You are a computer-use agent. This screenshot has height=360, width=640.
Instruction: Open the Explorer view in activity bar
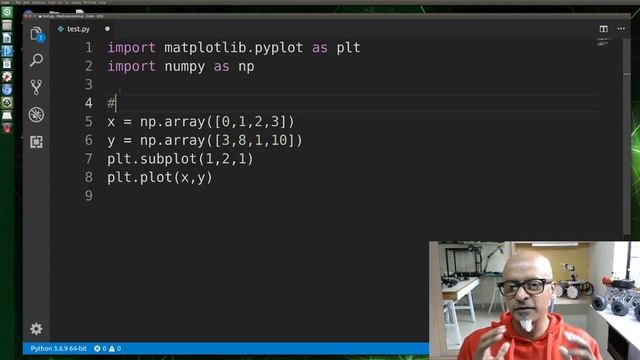point(36,33)
